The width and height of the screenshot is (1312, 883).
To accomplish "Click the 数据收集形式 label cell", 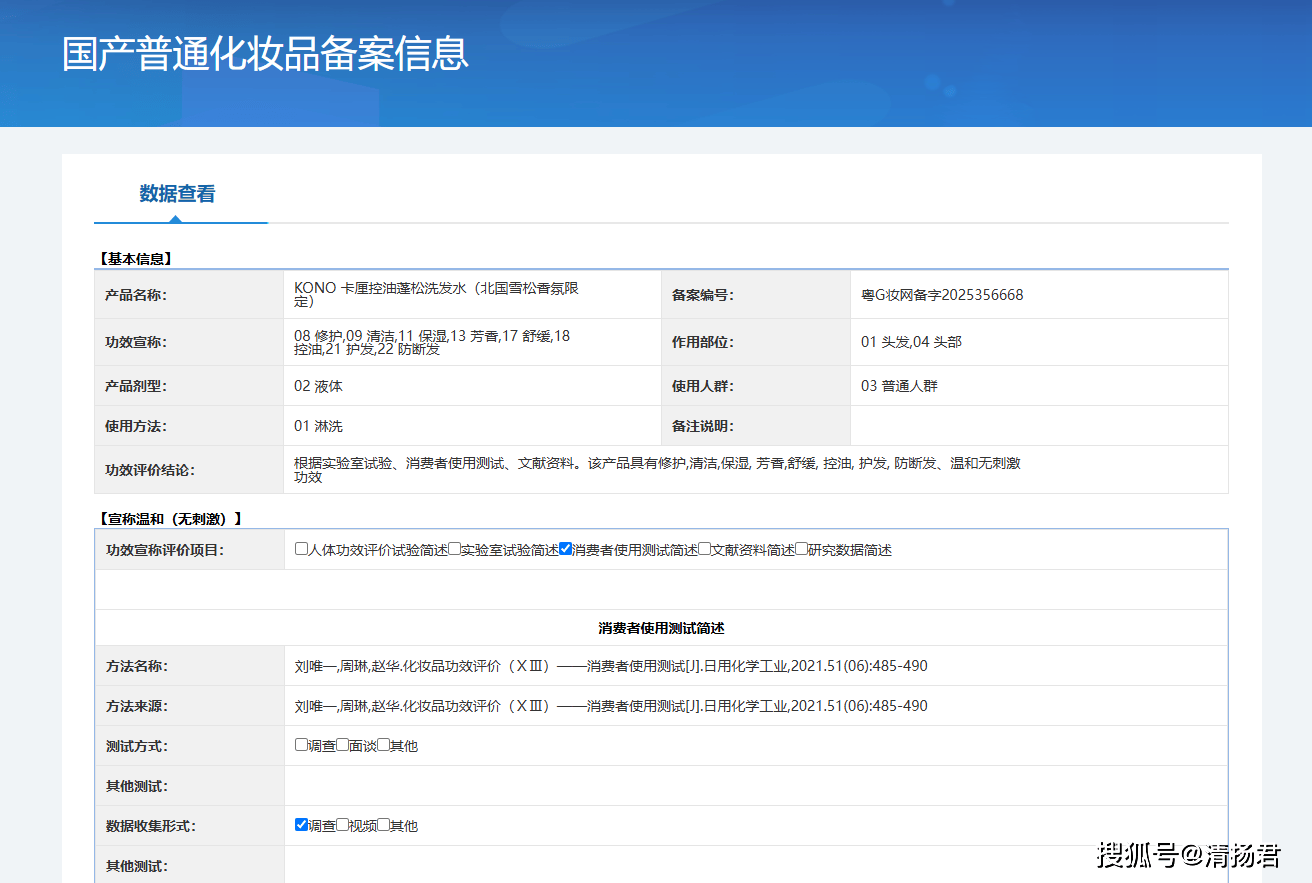I will [190, 826].
